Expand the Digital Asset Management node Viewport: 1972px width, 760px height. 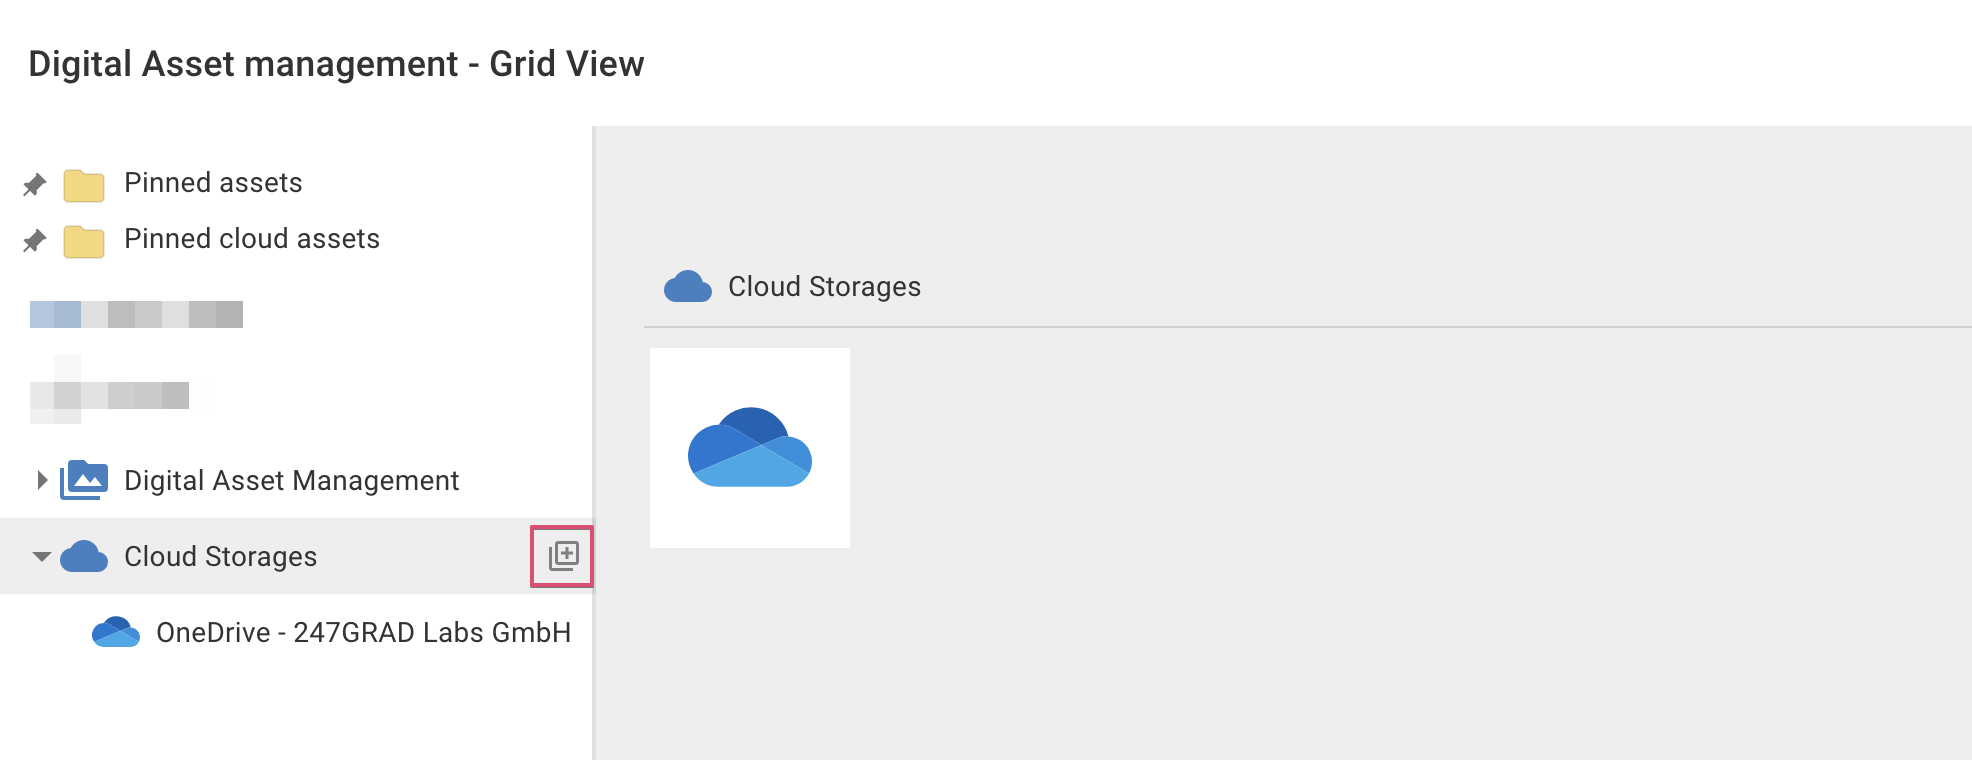(41, 480)
